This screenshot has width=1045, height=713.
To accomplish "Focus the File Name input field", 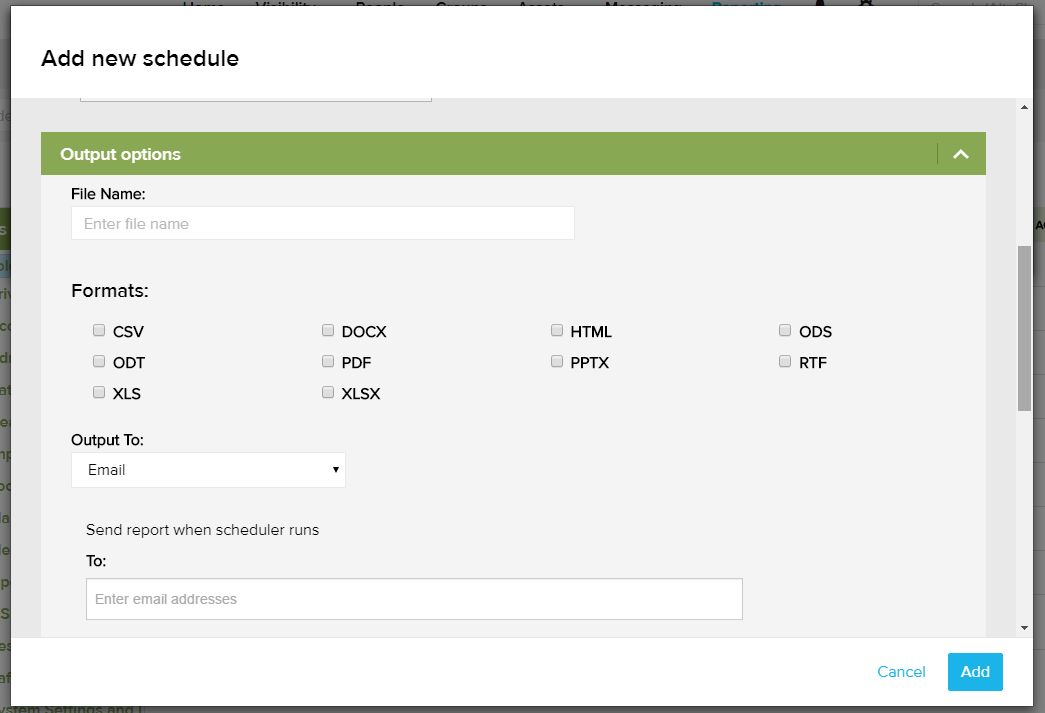I will [322, 223].
